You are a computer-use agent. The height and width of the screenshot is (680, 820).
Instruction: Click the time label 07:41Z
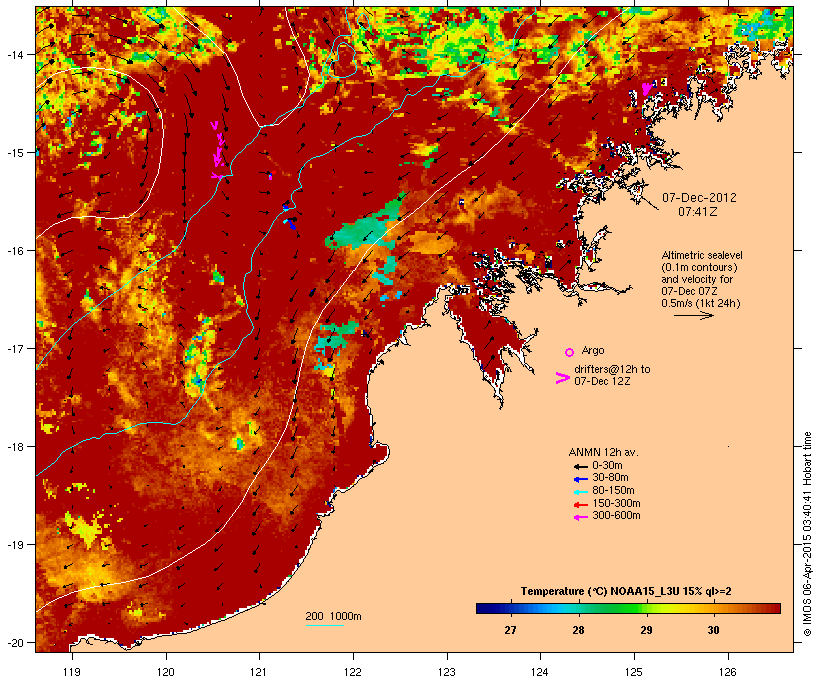(x=698, y=212)
